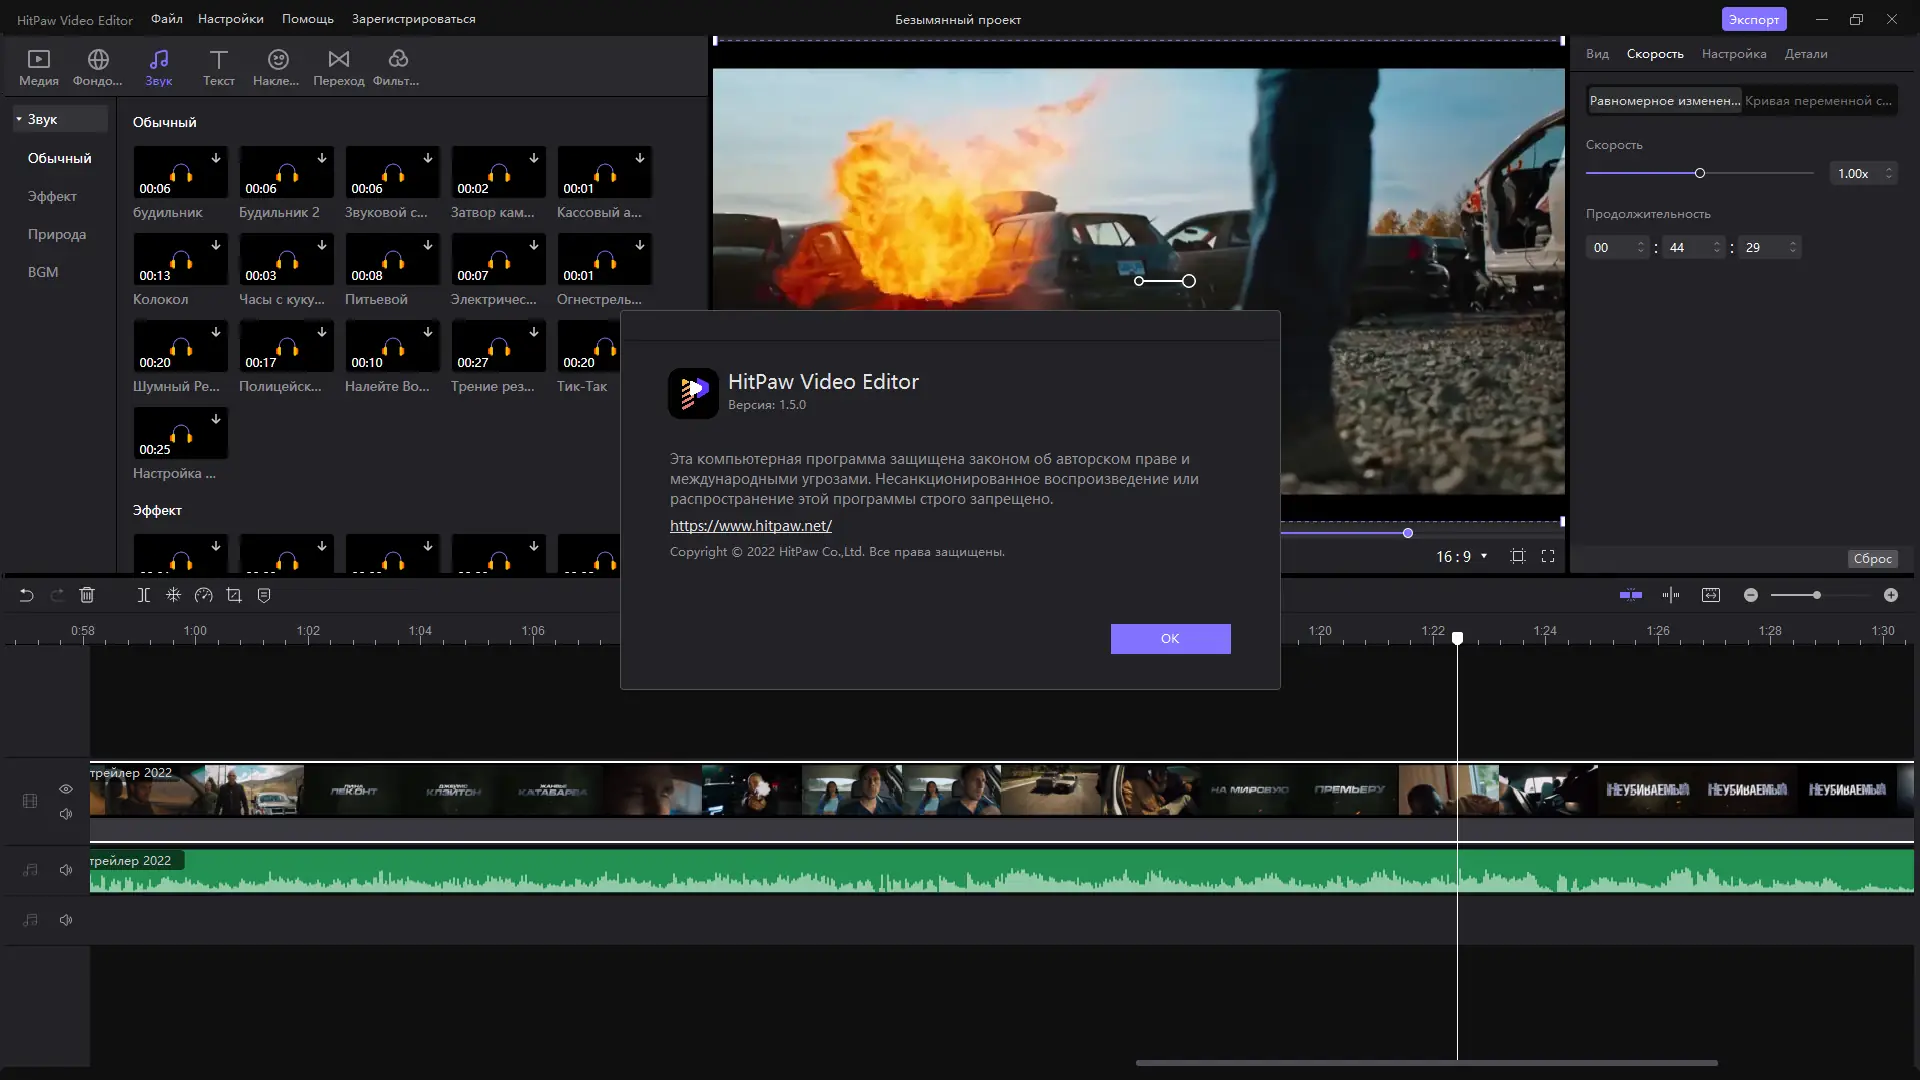Open the Переход (transitions) panel
The image size is (1920, 1080).
pos(339,66)
